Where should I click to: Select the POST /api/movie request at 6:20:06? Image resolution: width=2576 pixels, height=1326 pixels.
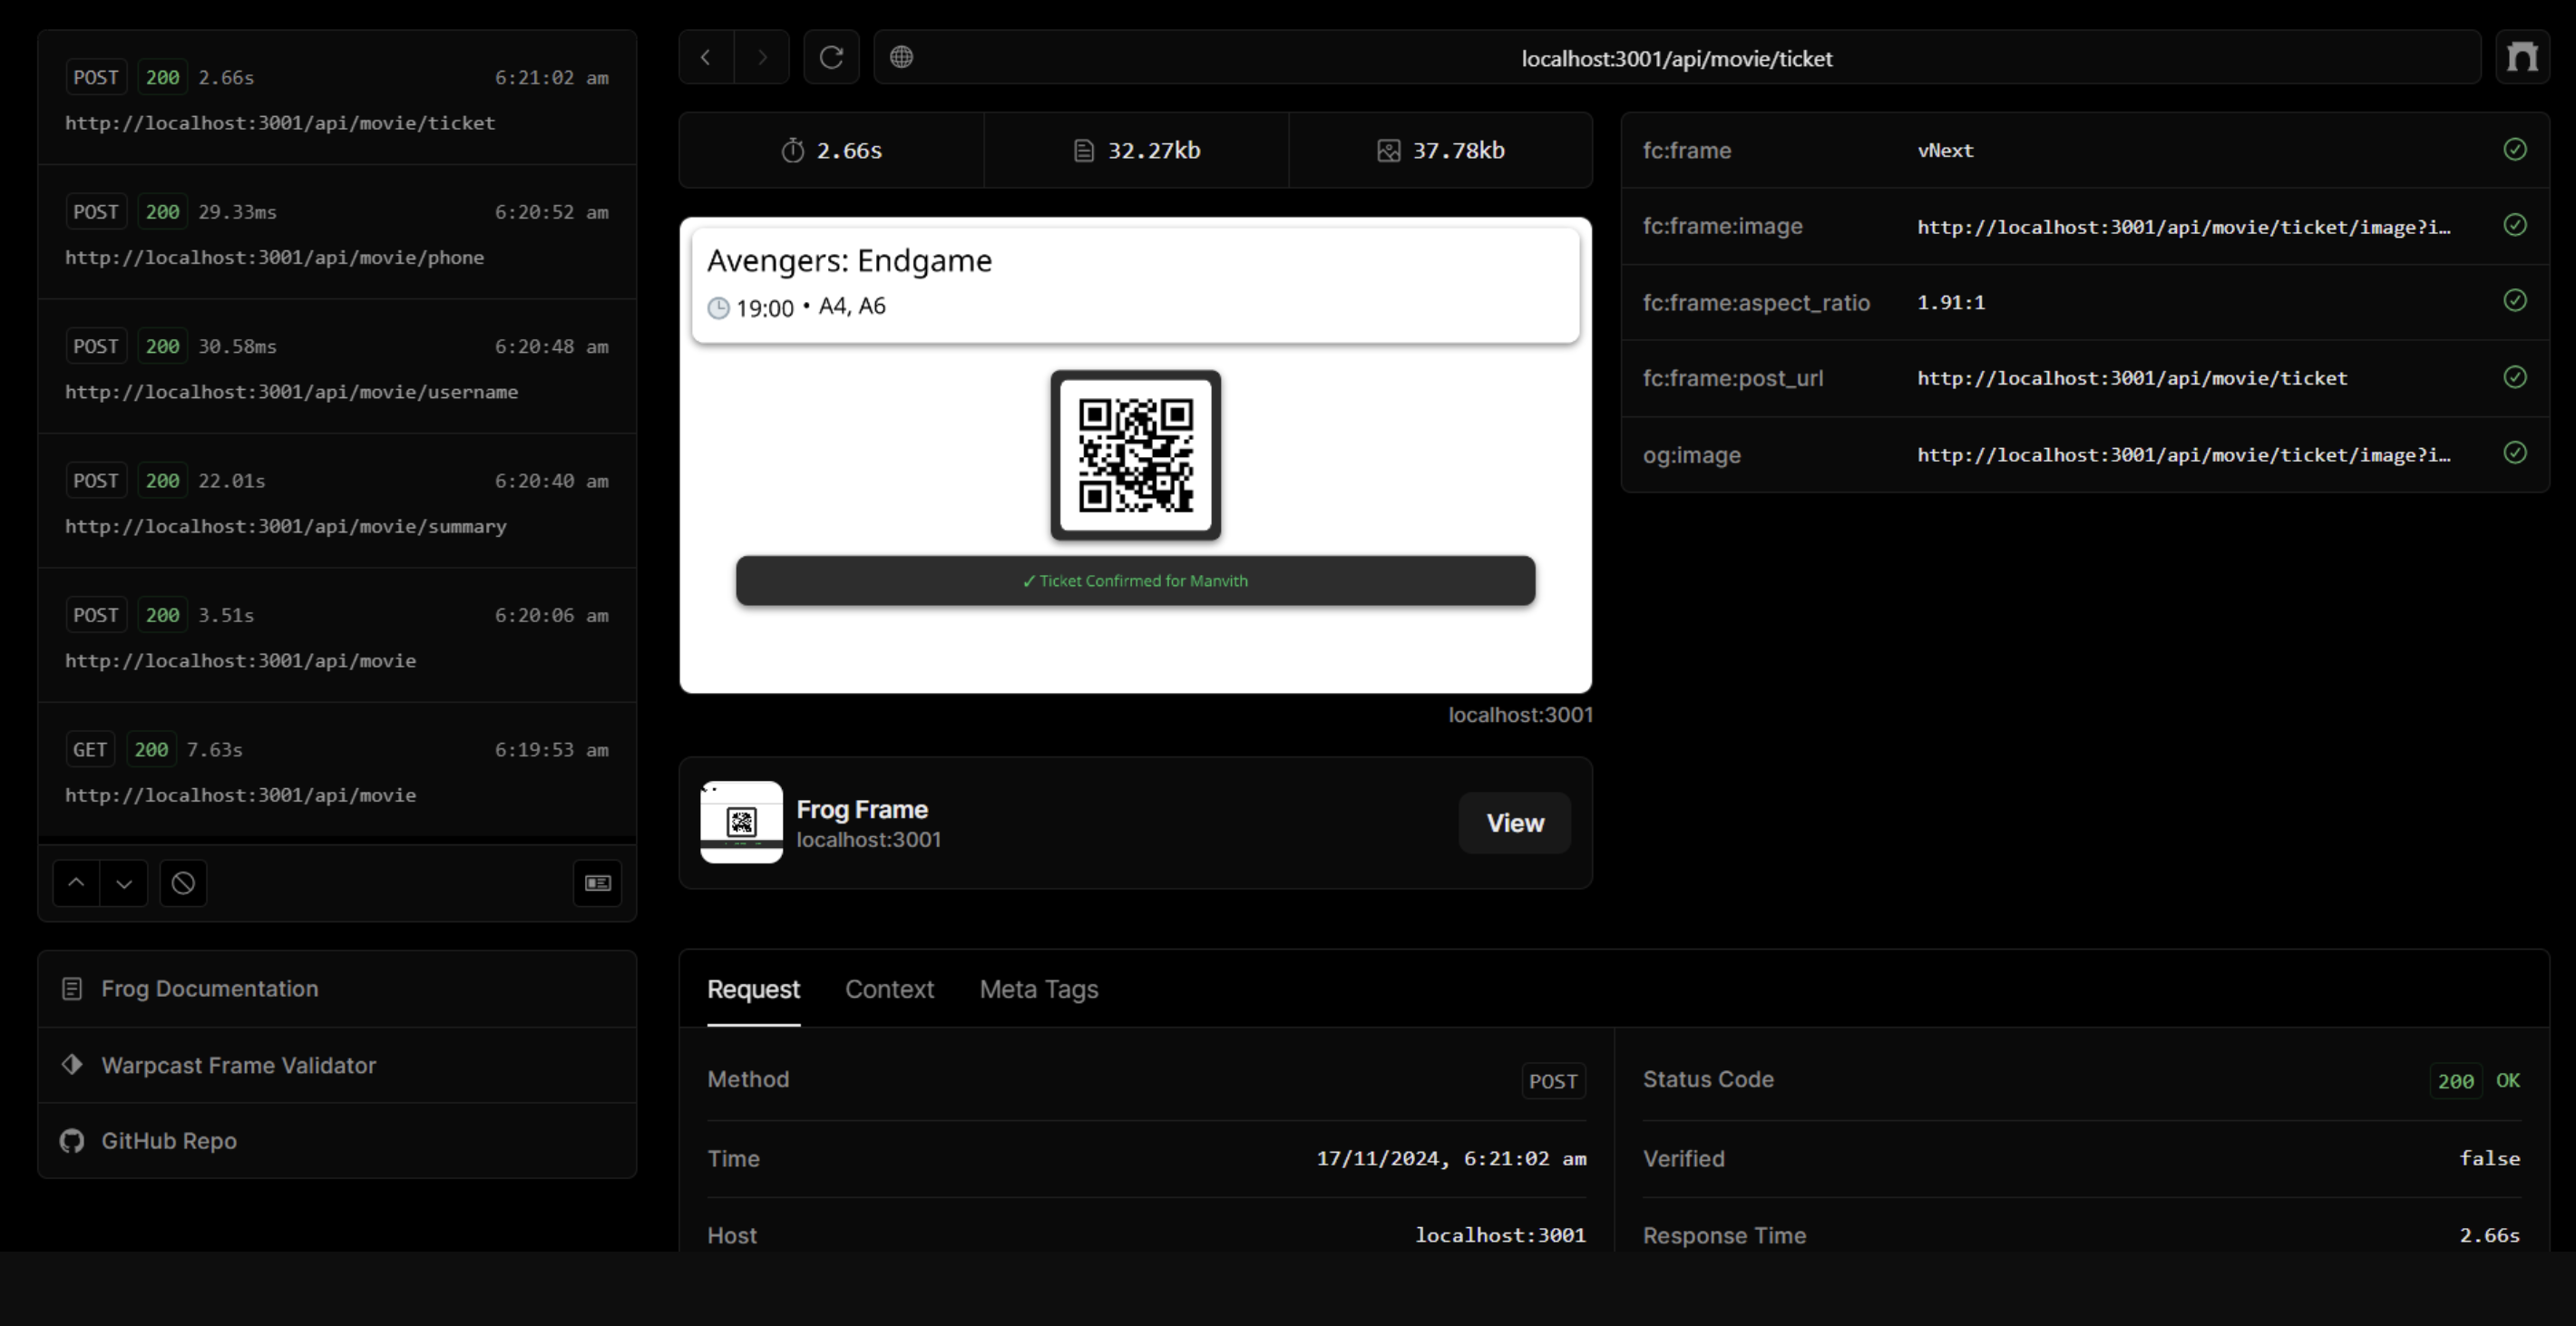pyautogui.click(x=337, y=636)
